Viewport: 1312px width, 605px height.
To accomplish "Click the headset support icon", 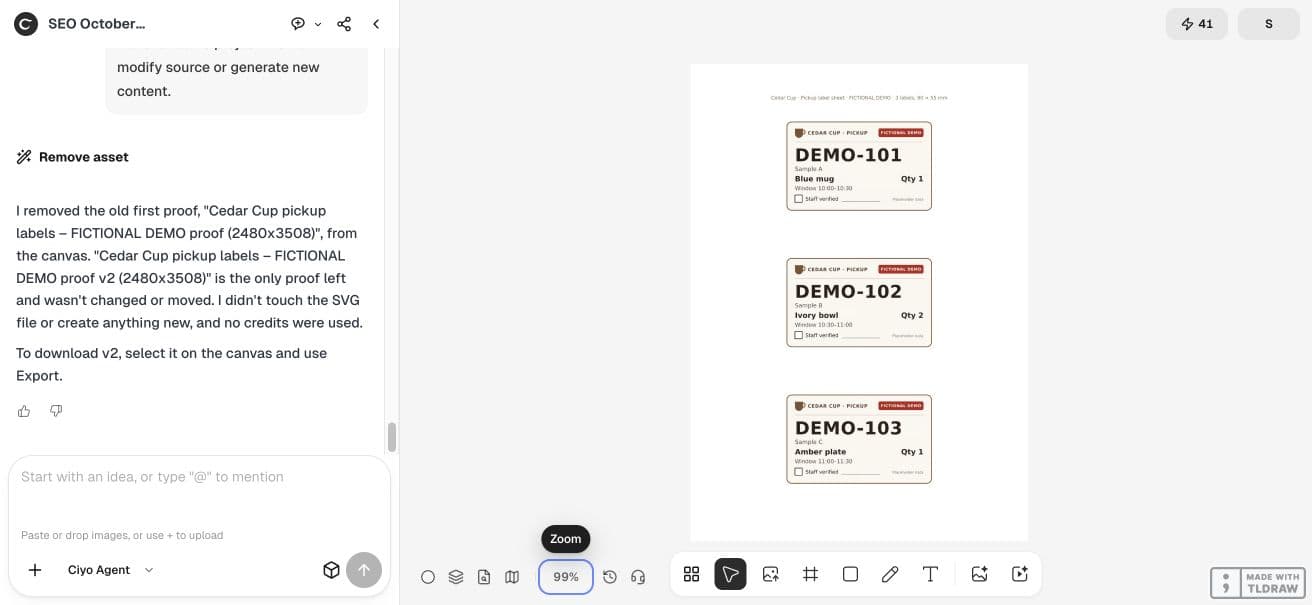I will (x=638, y=577).
